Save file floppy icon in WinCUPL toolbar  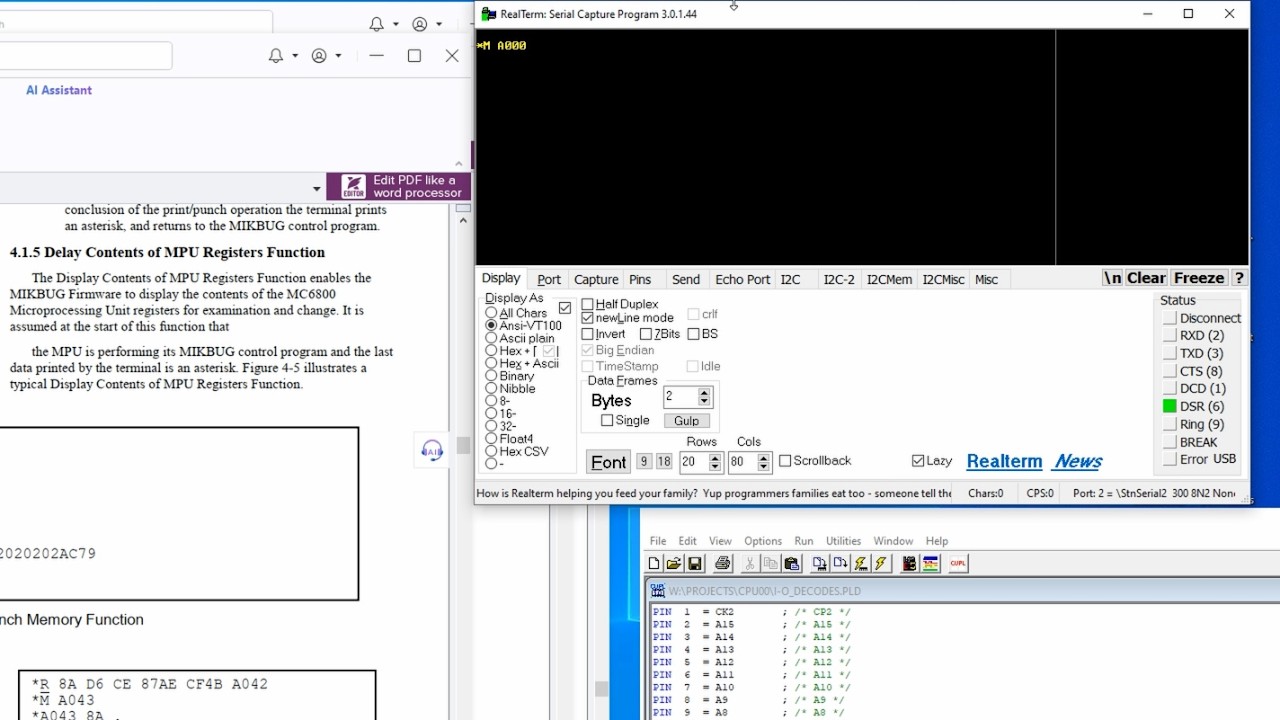(x=695, y=564)
